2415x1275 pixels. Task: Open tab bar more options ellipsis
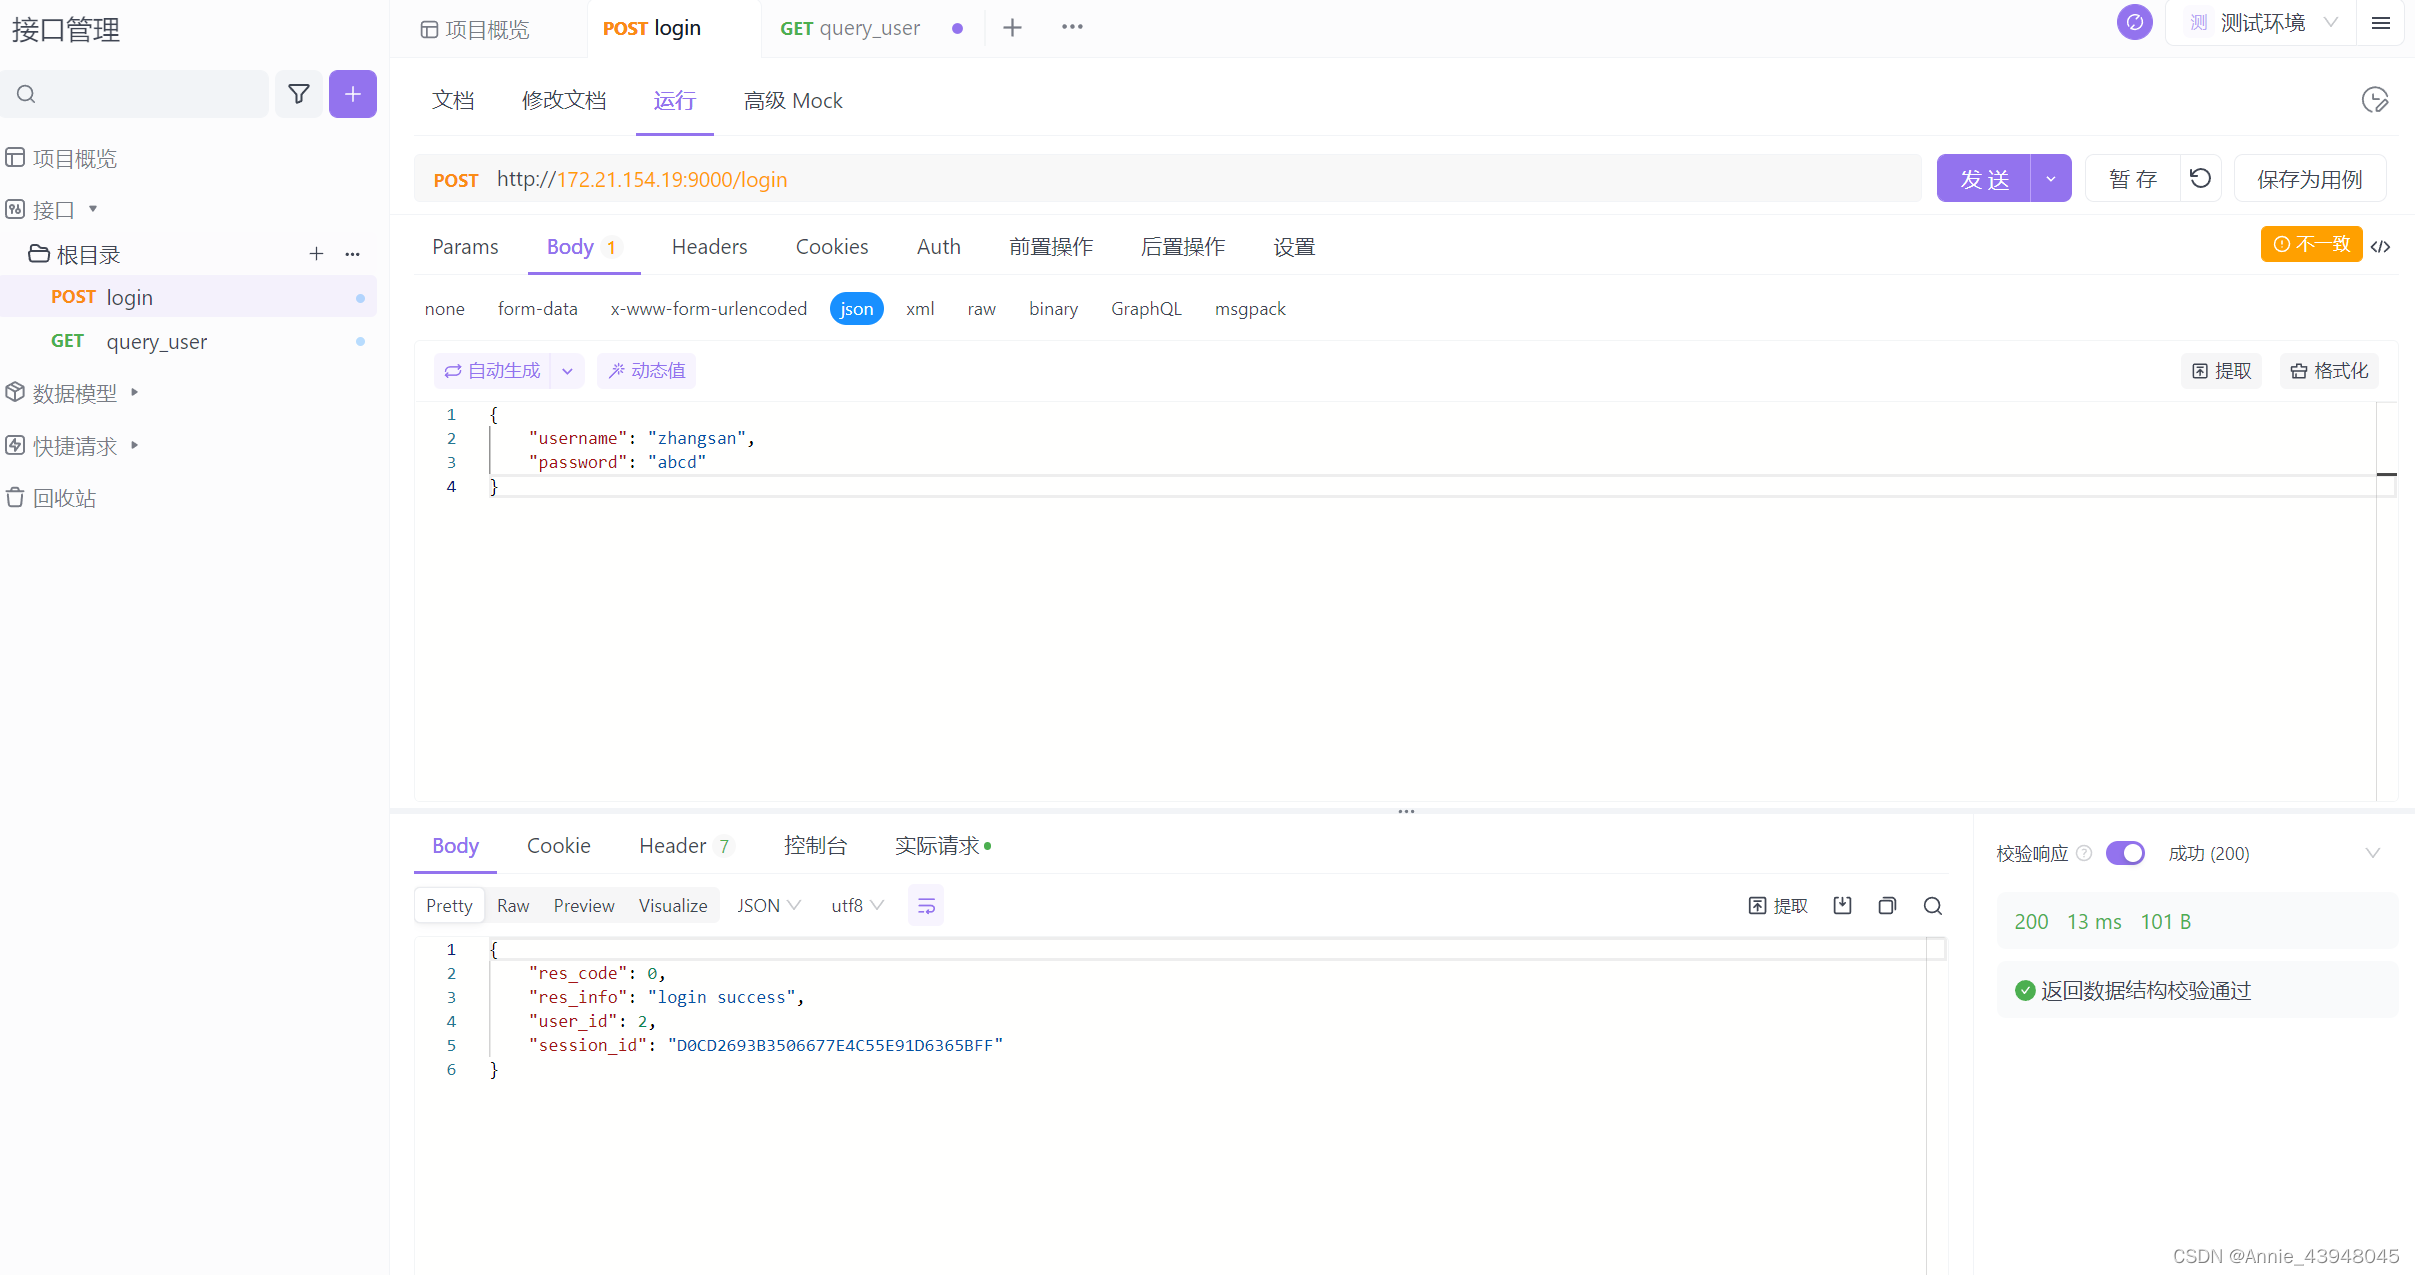(1072, 27)
